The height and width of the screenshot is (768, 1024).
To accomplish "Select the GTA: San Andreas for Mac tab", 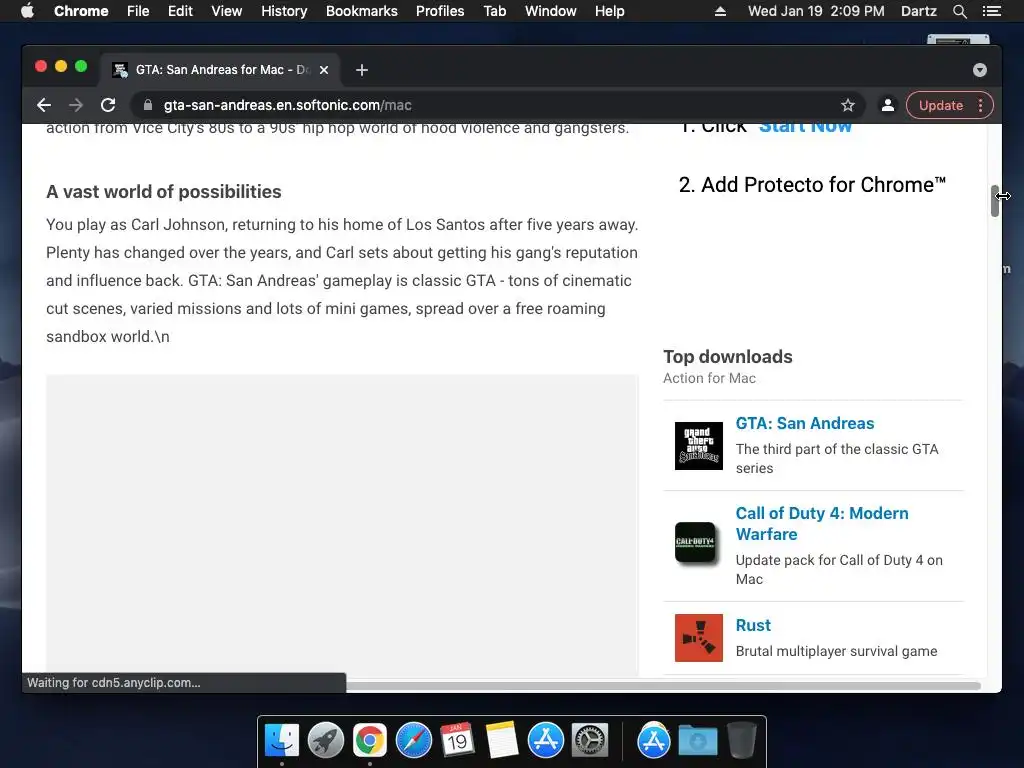I will (220, 70).
